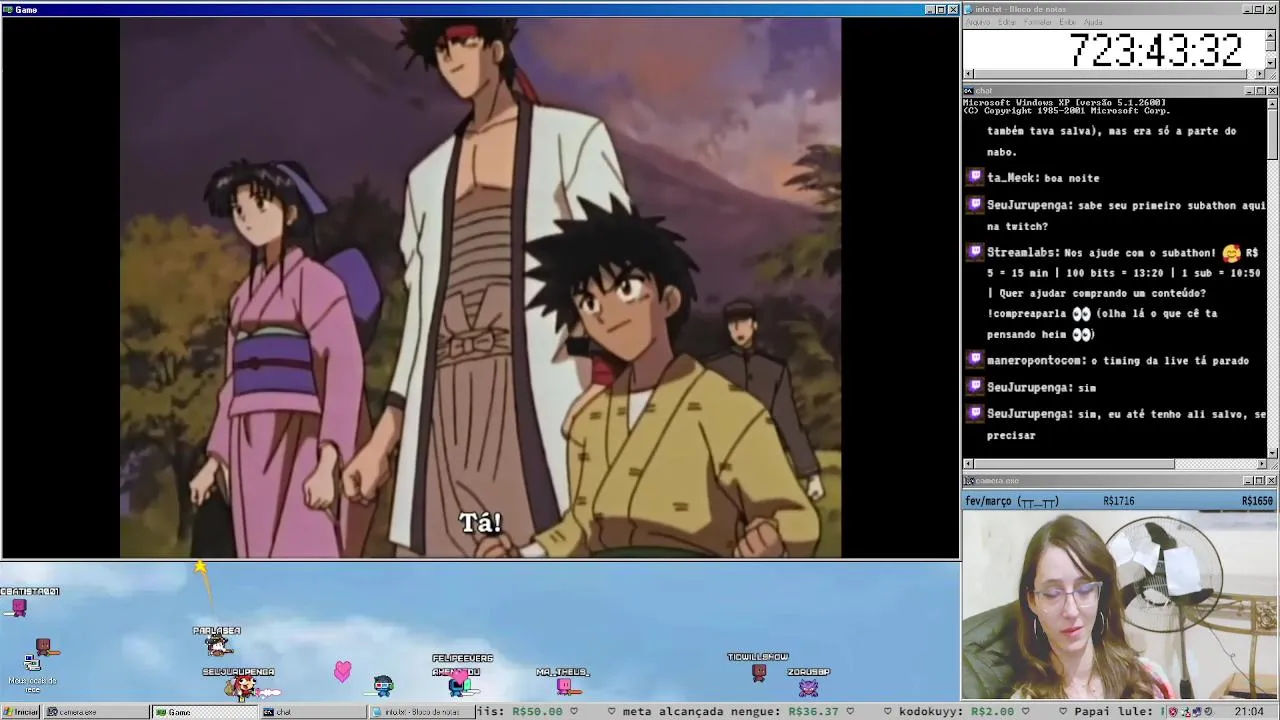Click Twitch badge beside 'sabe seu primeiro subathon' message
The height and width of the screenshot is (720, 1280).
(975, 204)
